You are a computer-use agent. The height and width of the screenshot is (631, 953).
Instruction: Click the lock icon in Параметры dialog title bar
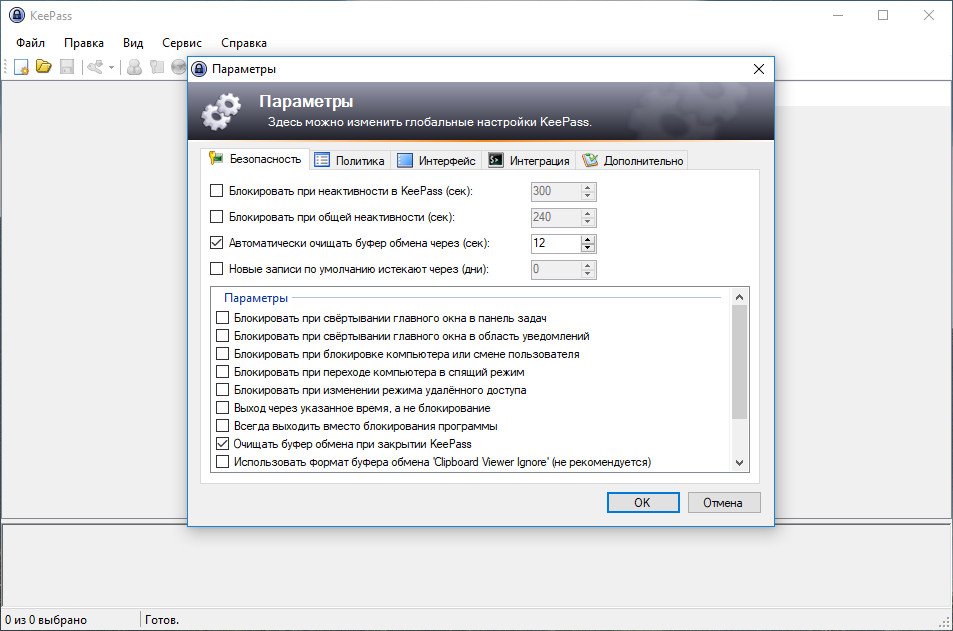(199, 69)
